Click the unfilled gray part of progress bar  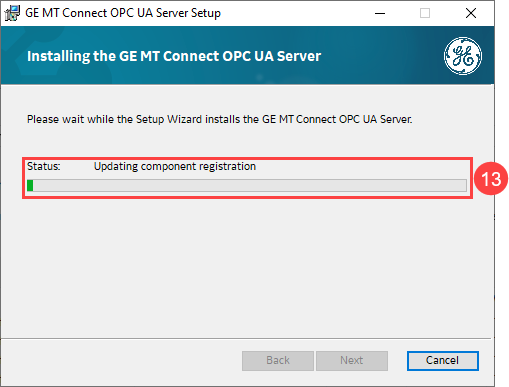pyautogui.click(x=249, y=185)
